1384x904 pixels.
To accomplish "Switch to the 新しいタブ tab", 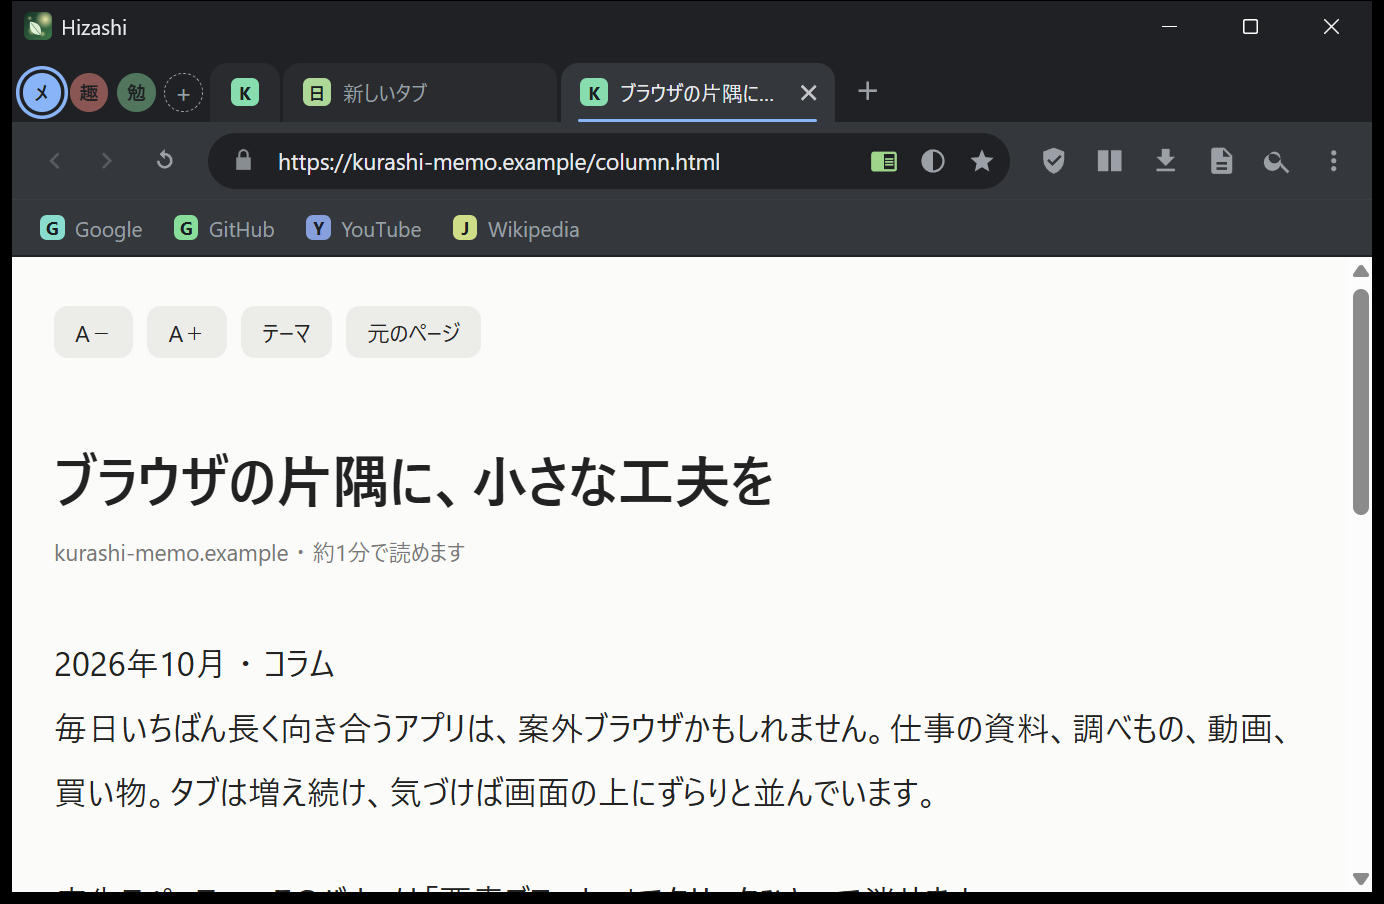I will pos(420,93).
